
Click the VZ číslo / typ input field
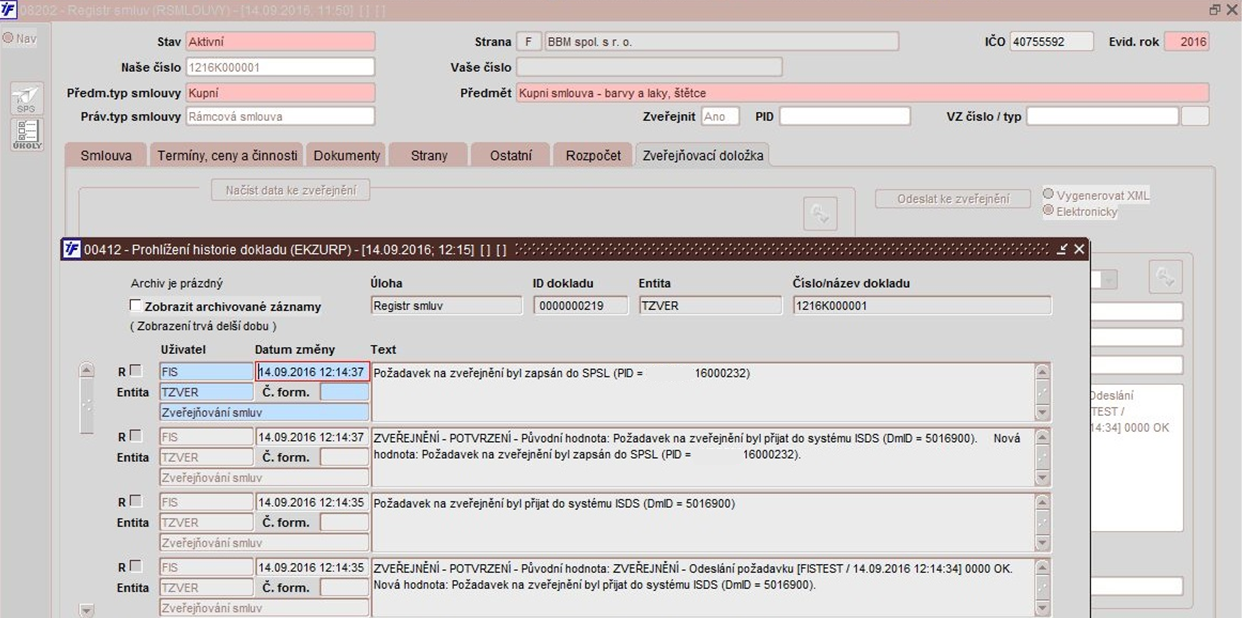pyautogui.click(x=1102, y=116)
